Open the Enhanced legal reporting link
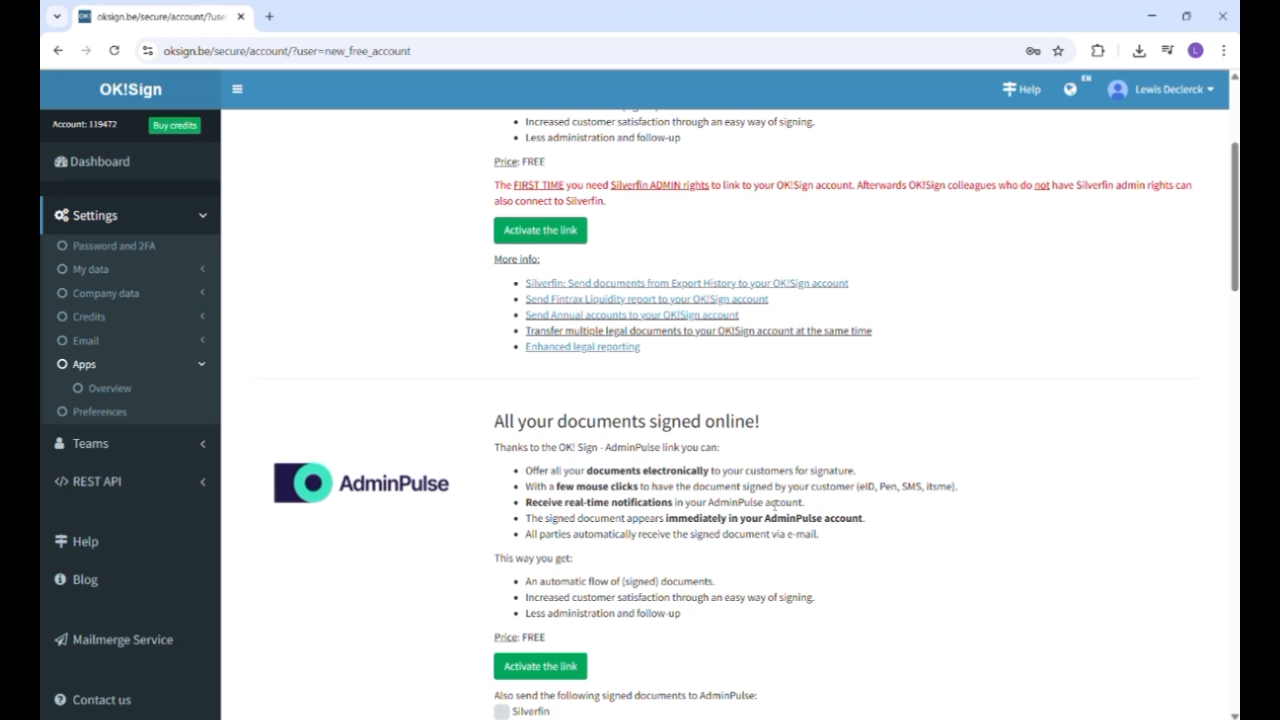 (582, 346)
